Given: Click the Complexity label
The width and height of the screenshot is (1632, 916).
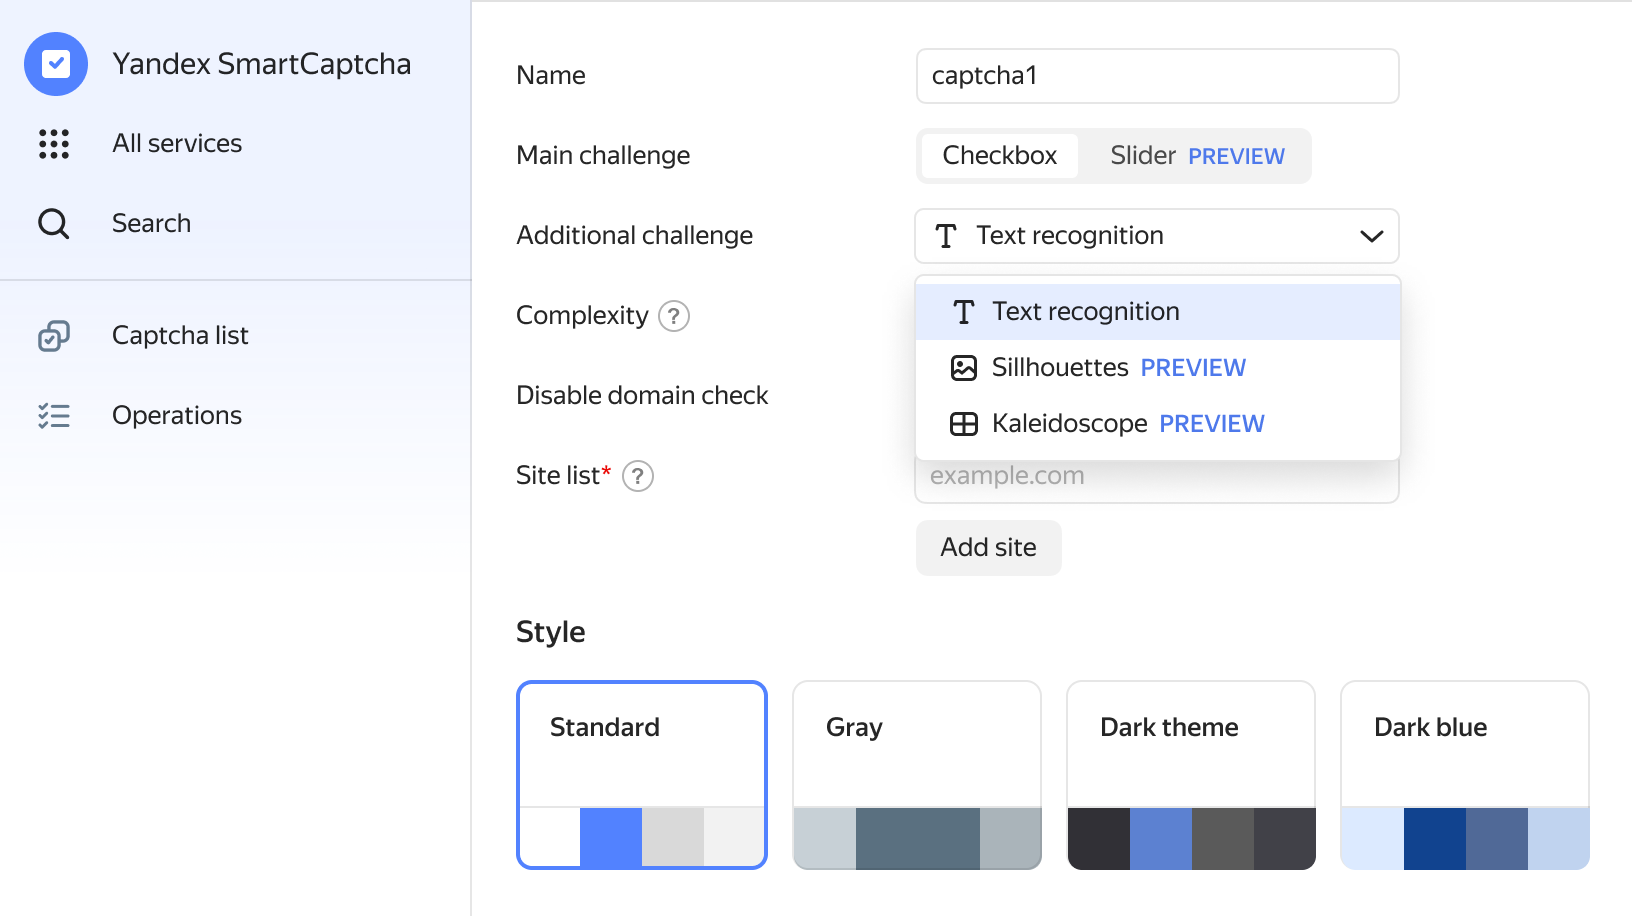Looking at the screenshot, I should coord(582,316).
